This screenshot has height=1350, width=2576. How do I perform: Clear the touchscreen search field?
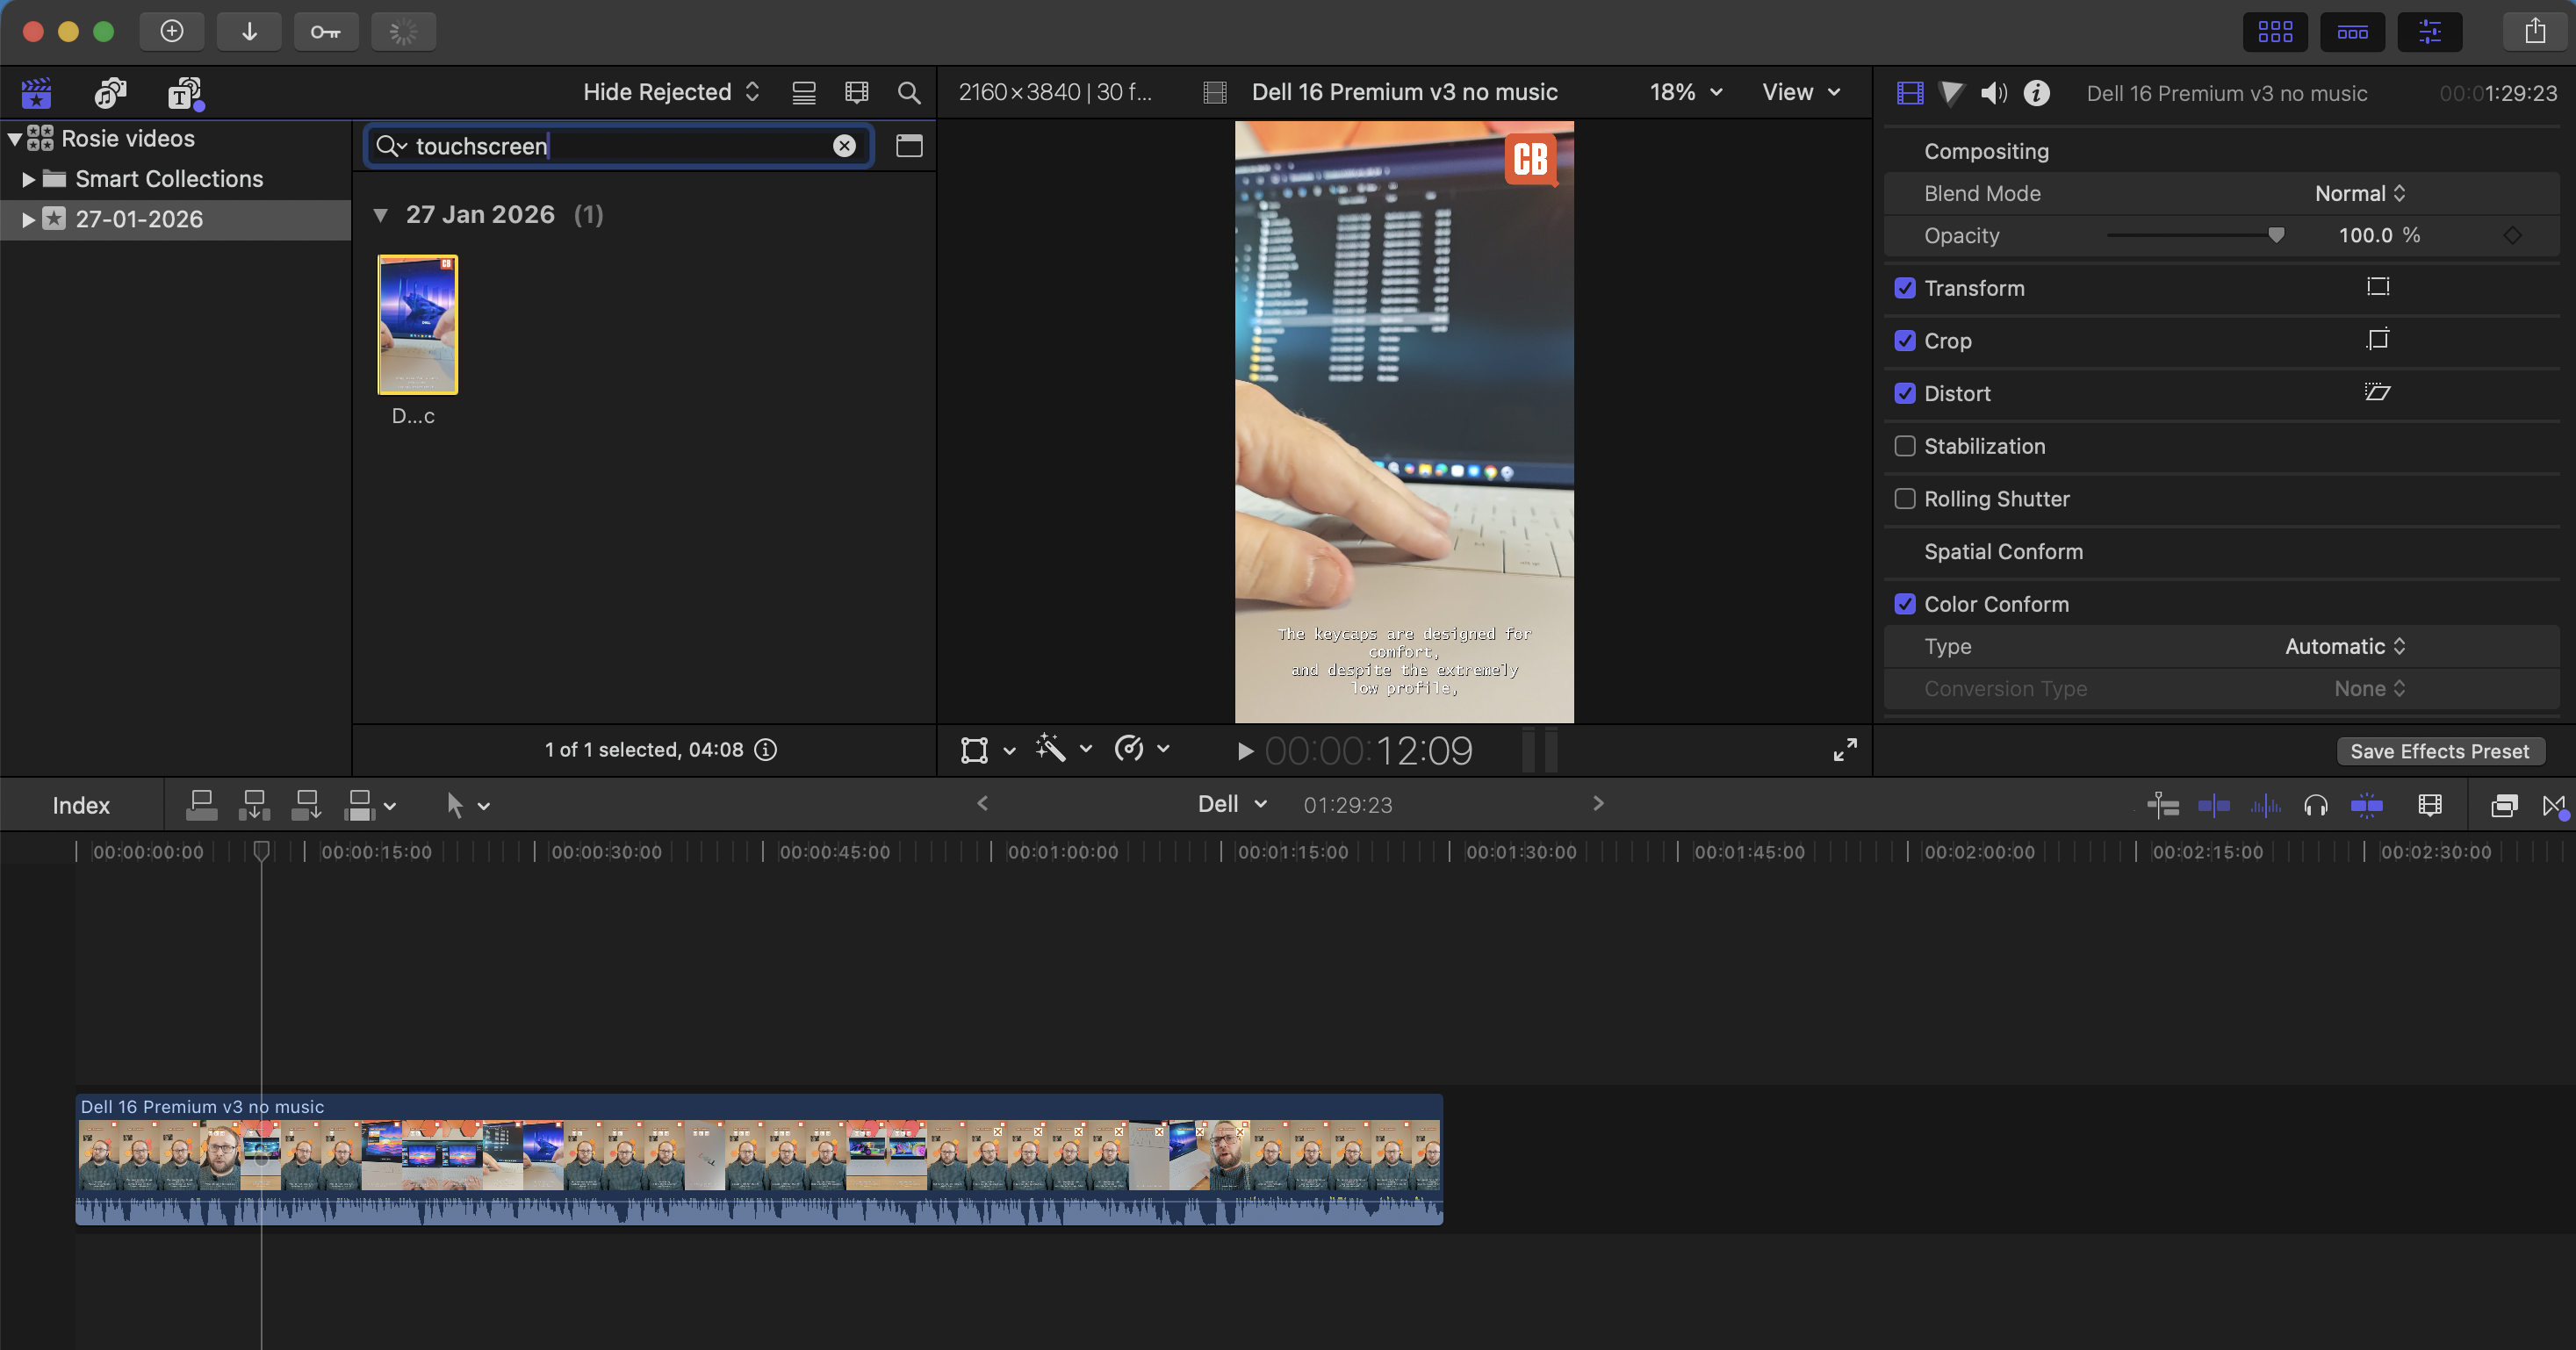[845, 146]
